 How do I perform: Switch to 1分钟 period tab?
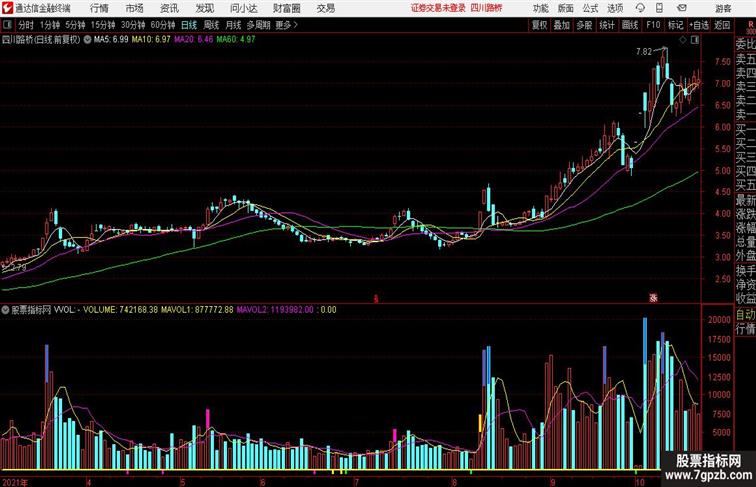click(x=50, y=25)
